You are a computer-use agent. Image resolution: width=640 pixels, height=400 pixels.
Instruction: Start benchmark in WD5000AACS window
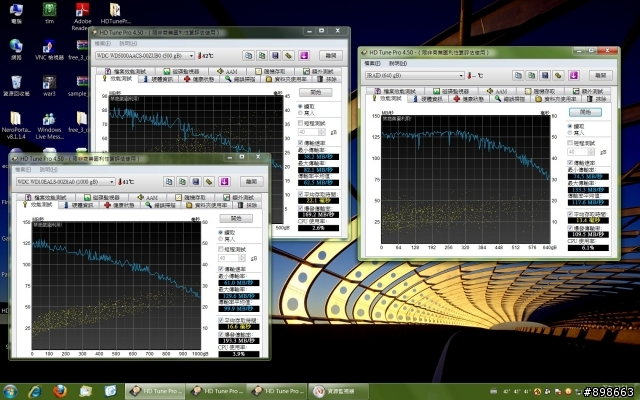[x=316, y=92]
